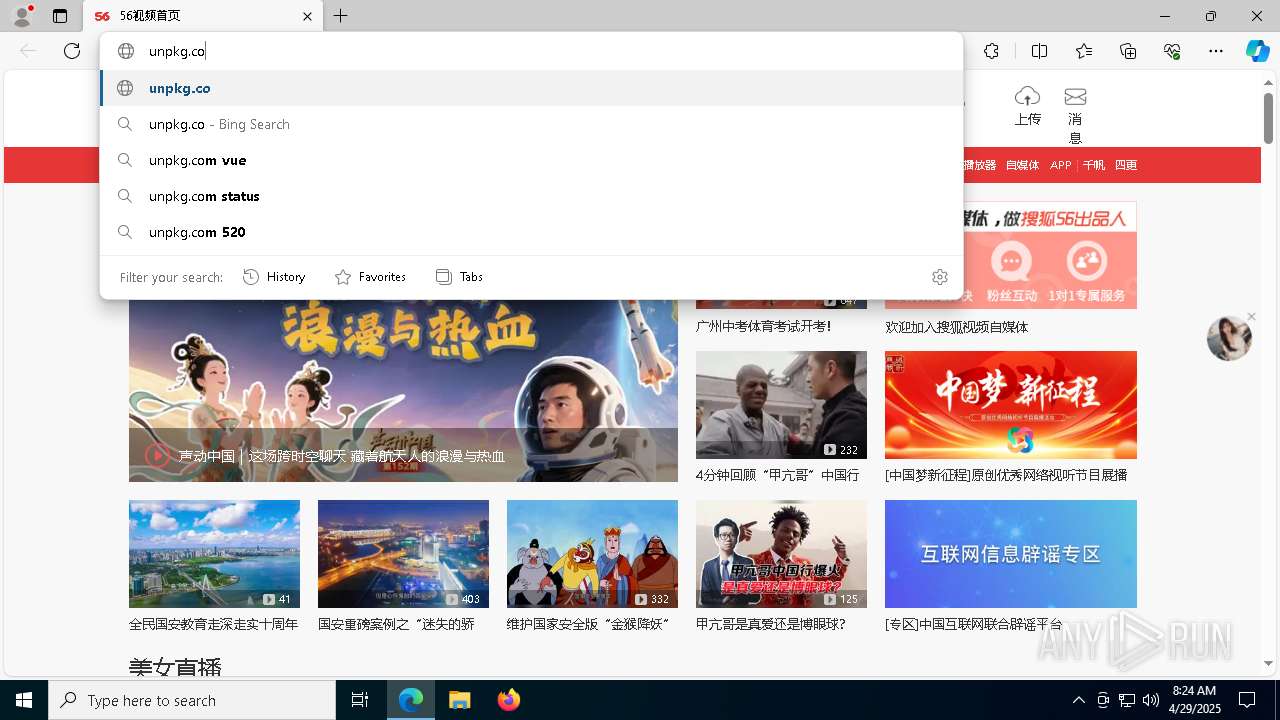Open the 甲亢哥 boxing video thumbnail
This screenshot has width=1280, height=720.
tap(781, 405)
